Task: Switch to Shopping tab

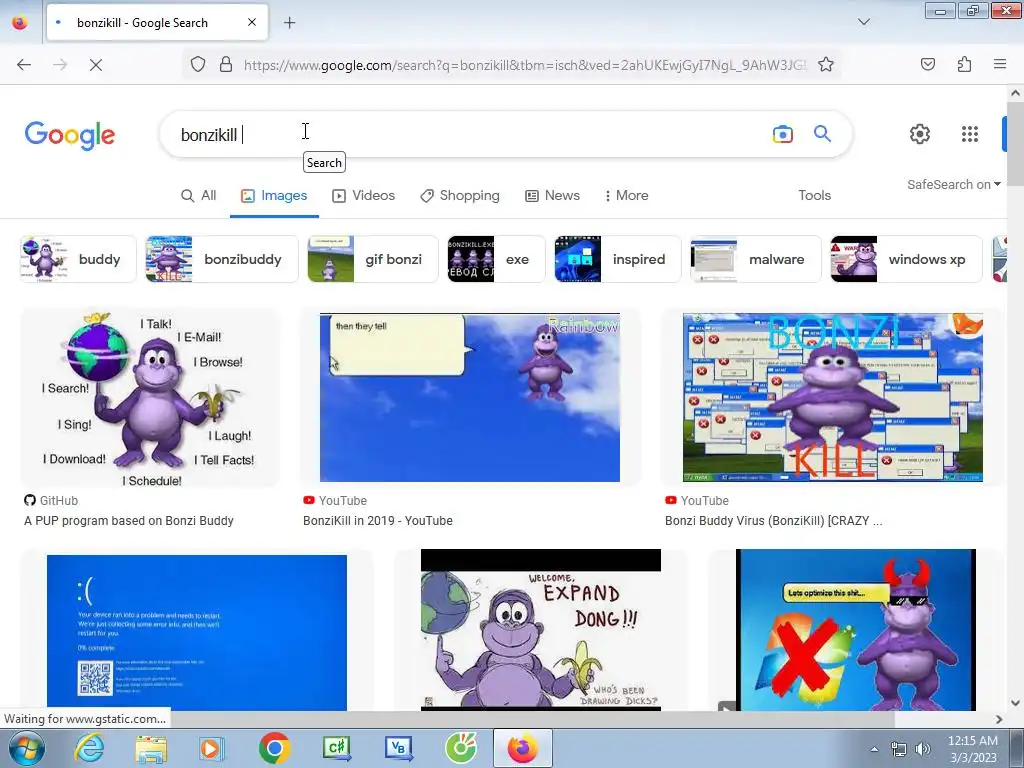Action: 460,195
